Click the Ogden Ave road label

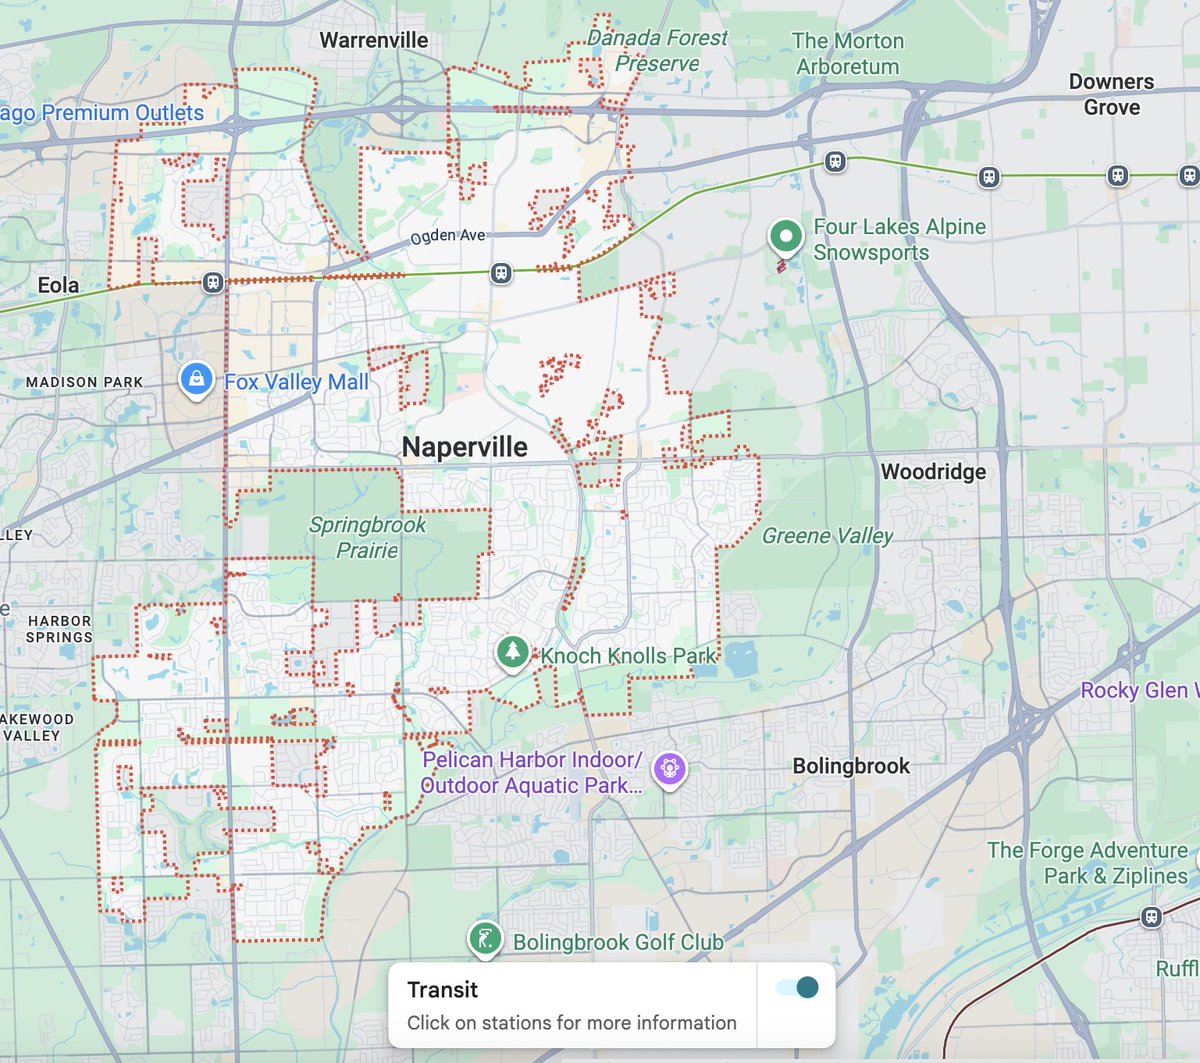[448, 237]
